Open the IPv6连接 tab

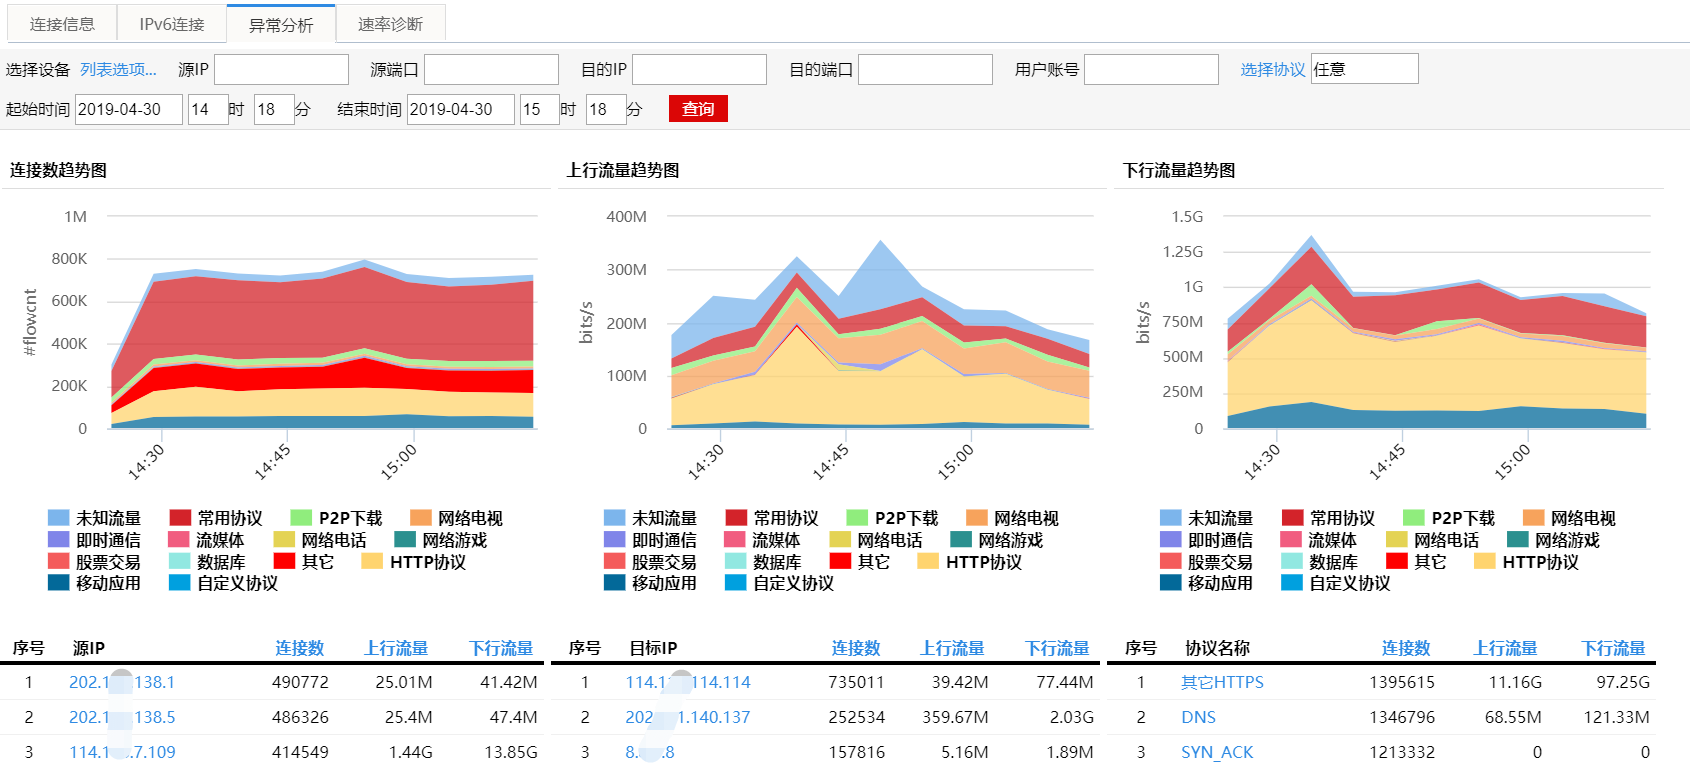click(172, 24)
